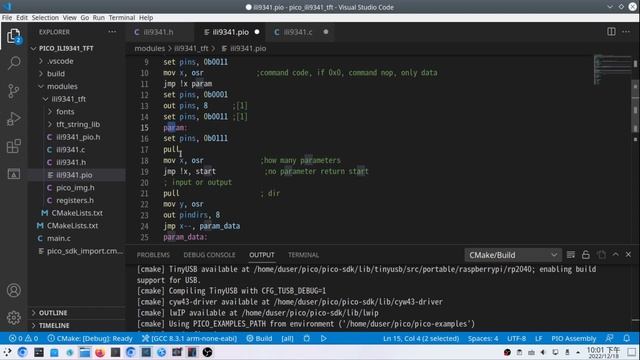The image size is (640, 360).
Task: Open Explorer views and more actions ellipsis
Action: click(x=112, y=32)
